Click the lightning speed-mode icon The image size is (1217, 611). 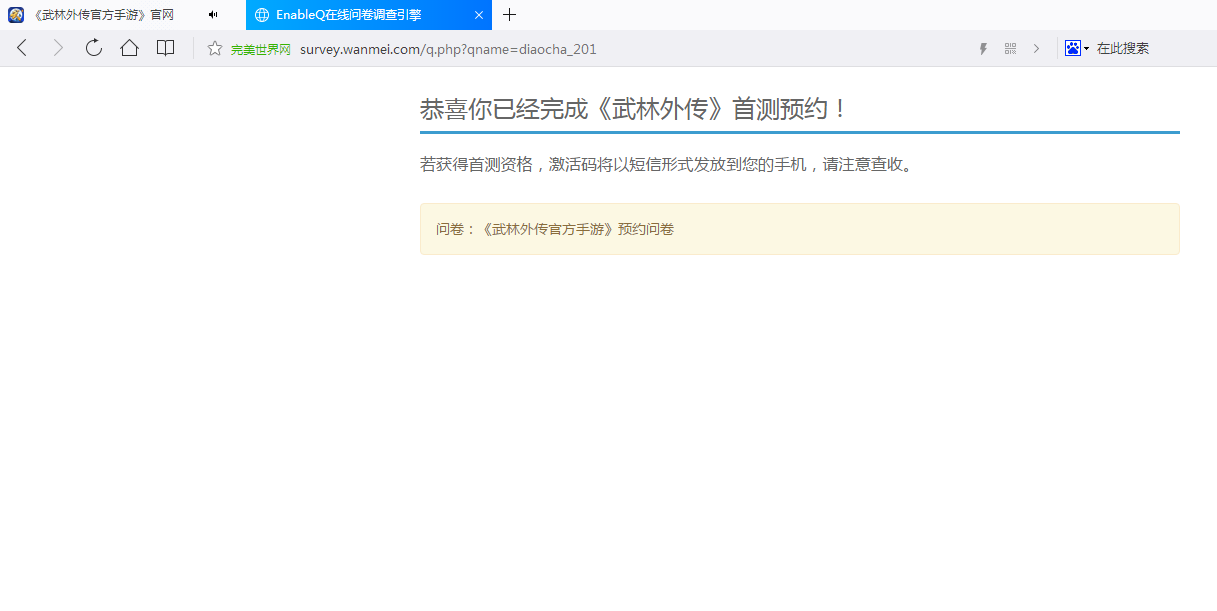(983, 49)
